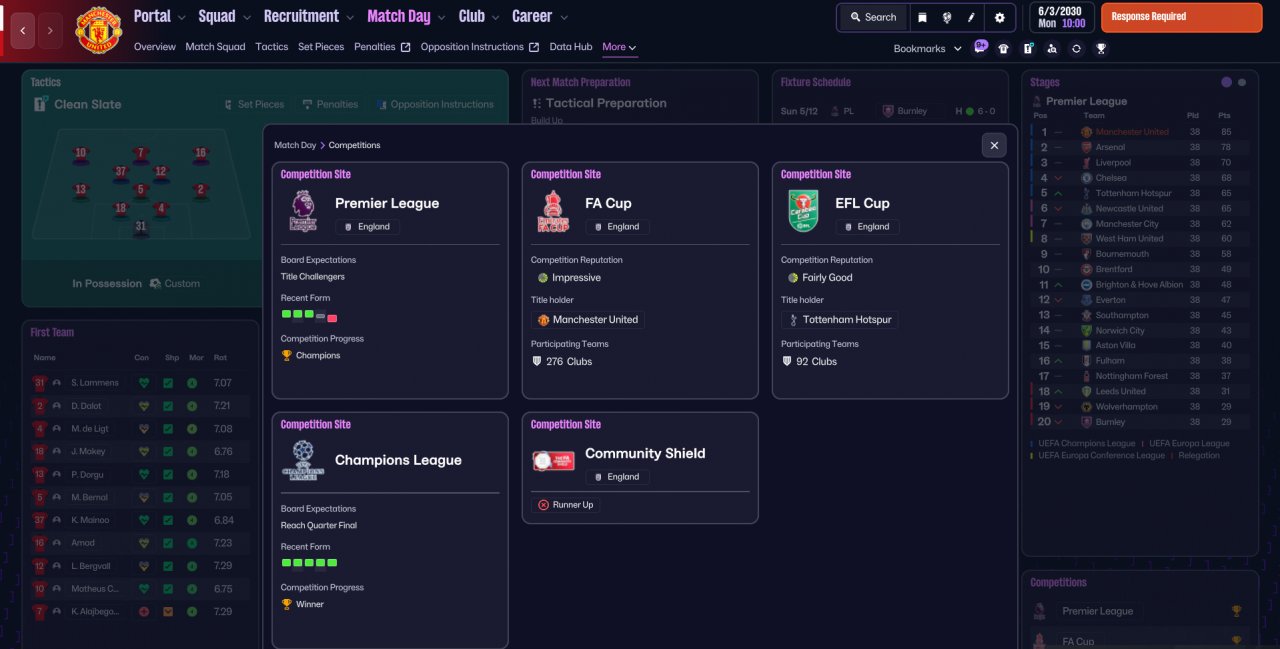This screenshot has height=649, width=1280.
Task: Click the FA Cup card title
Action: [608, 203]
